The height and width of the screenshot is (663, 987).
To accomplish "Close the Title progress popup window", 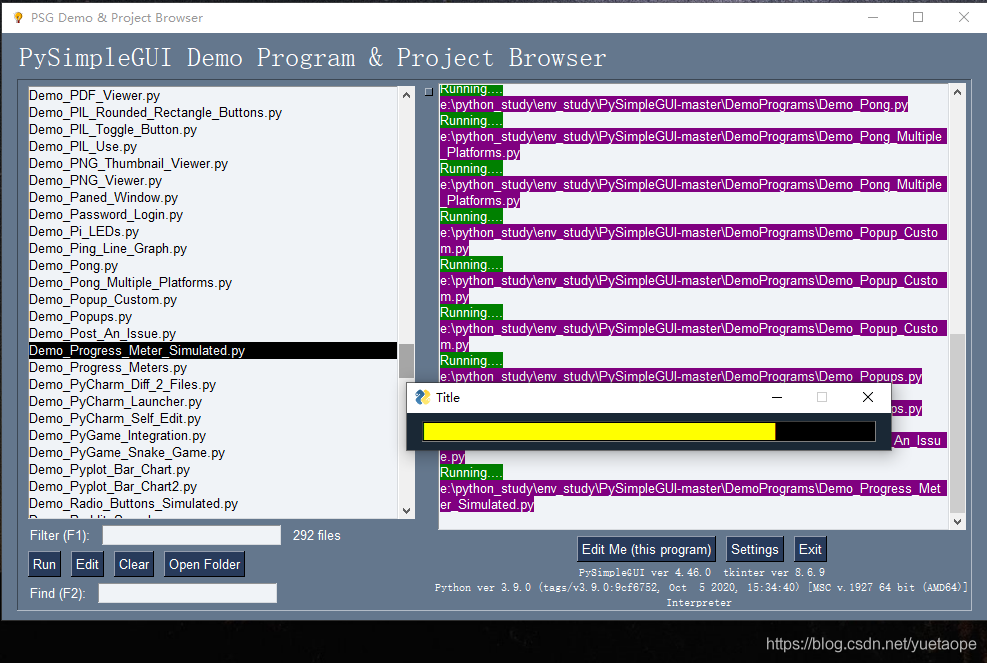I will 867,397.
